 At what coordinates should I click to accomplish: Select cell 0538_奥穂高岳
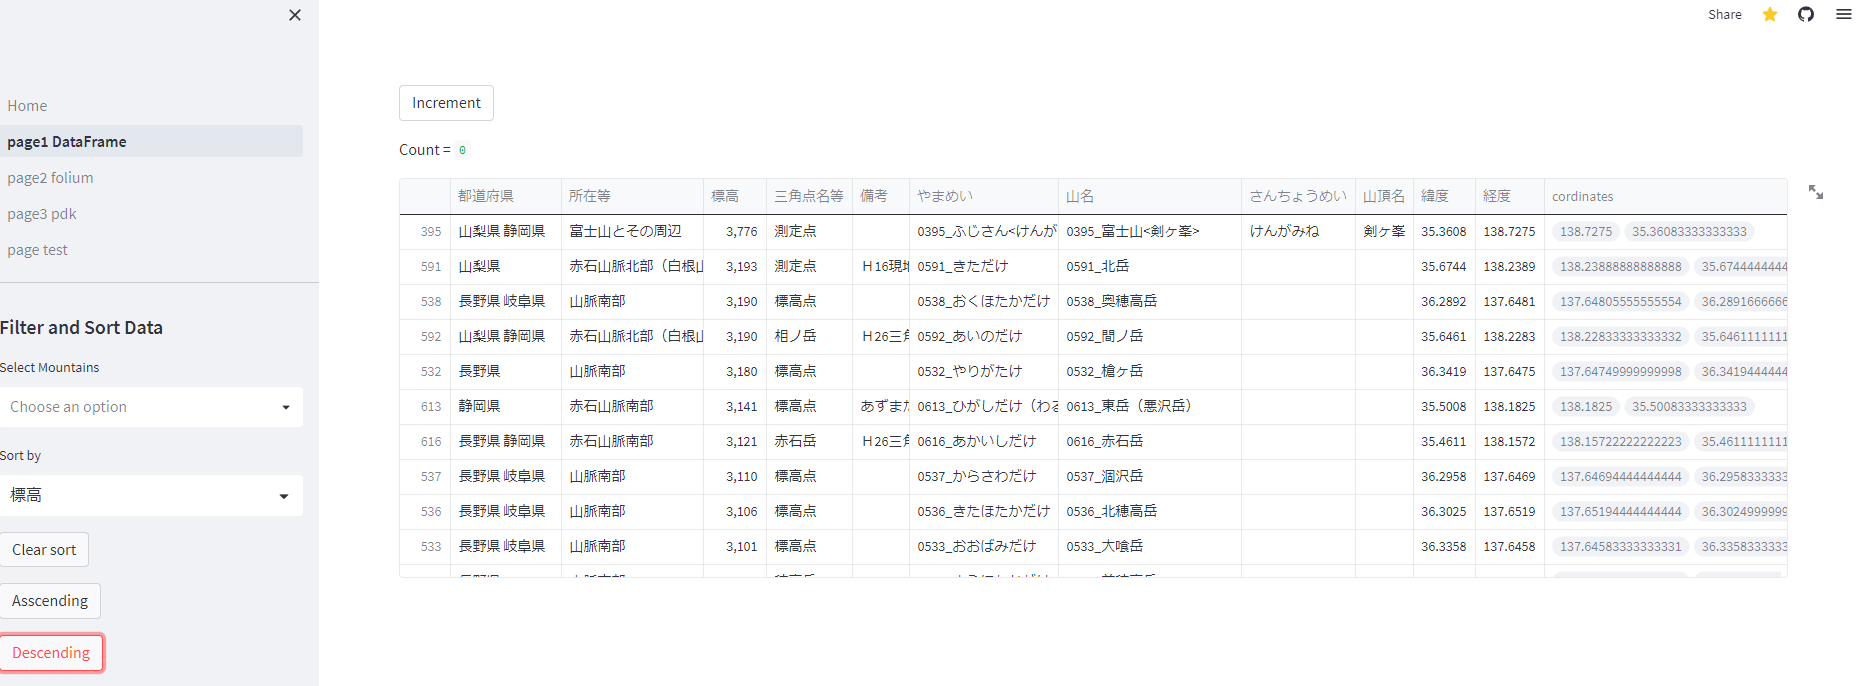(1149, 301)
